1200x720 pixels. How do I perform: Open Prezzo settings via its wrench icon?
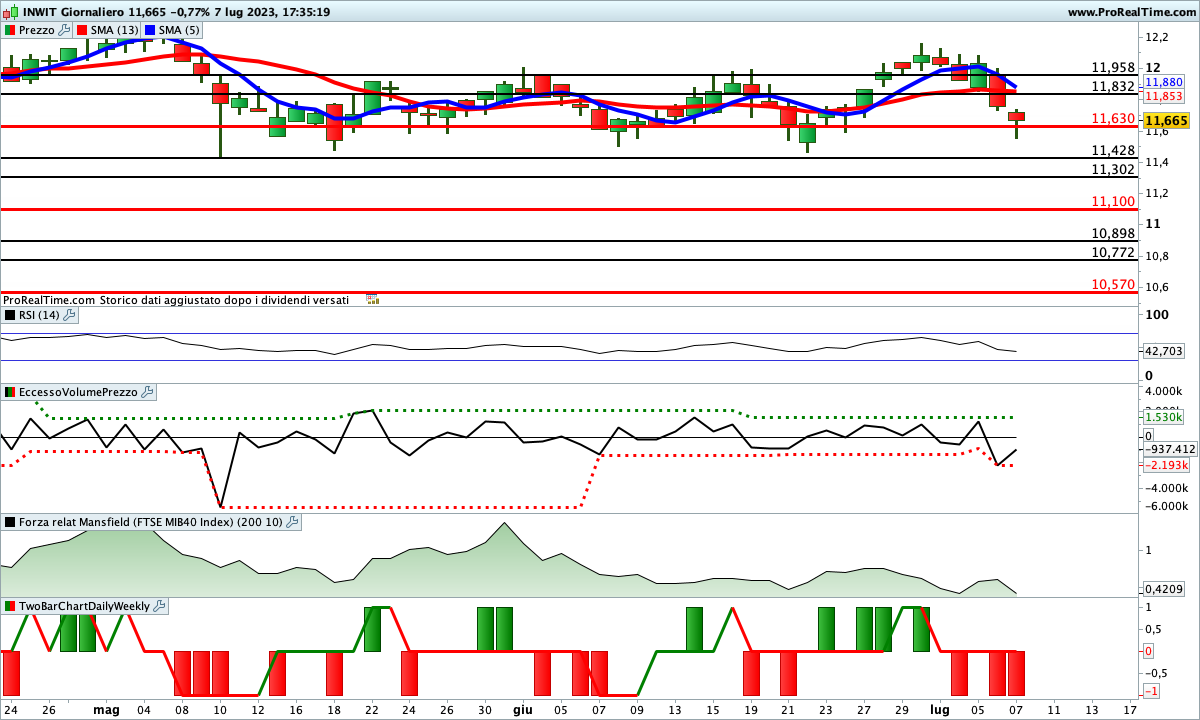64,31
